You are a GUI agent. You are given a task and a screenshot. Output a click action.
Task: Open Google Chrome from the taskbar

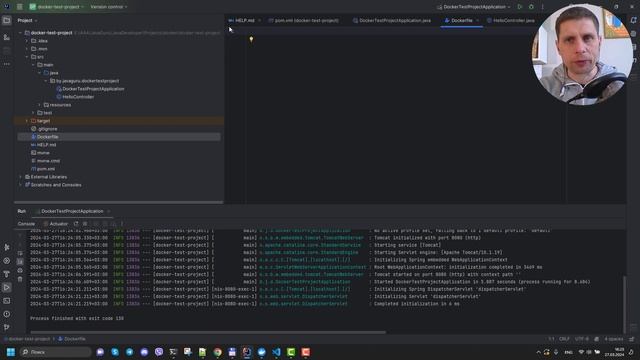pyautogui.click(x=218, y=352)
